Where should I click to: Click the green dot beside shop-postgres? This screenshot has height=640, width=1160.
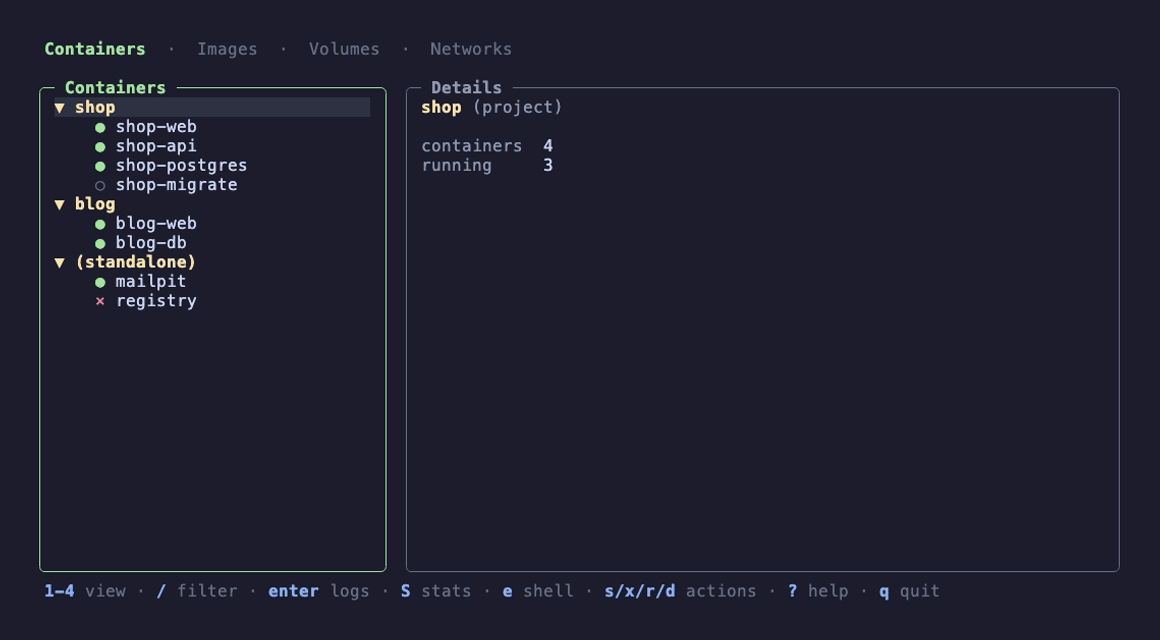(x=100, y=166)
